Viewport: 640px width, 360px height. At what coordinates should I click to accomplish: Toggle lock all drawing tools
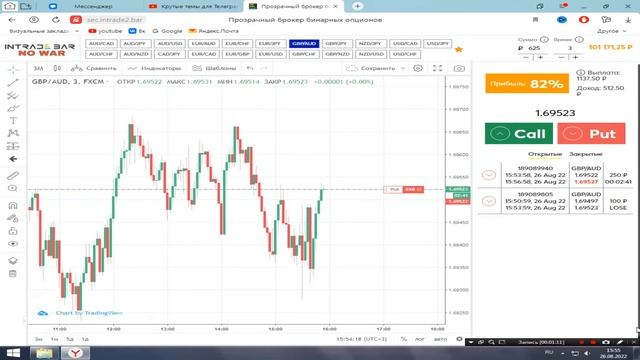[x=13, y=231]
